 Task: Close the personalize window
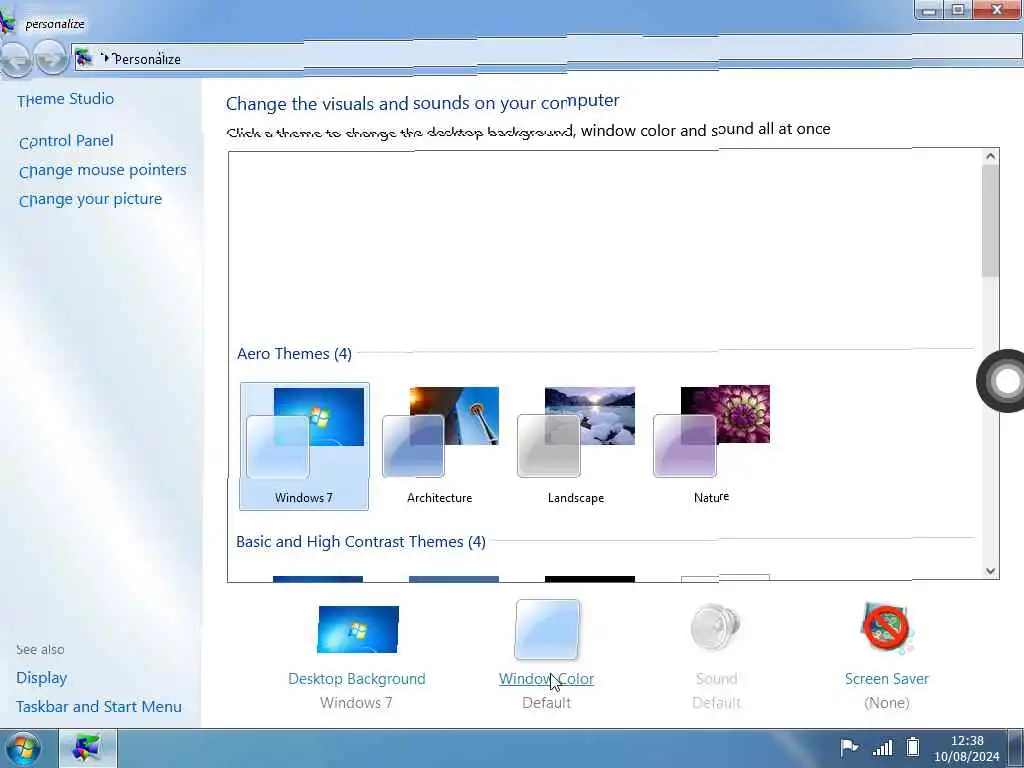click(997, 10)
